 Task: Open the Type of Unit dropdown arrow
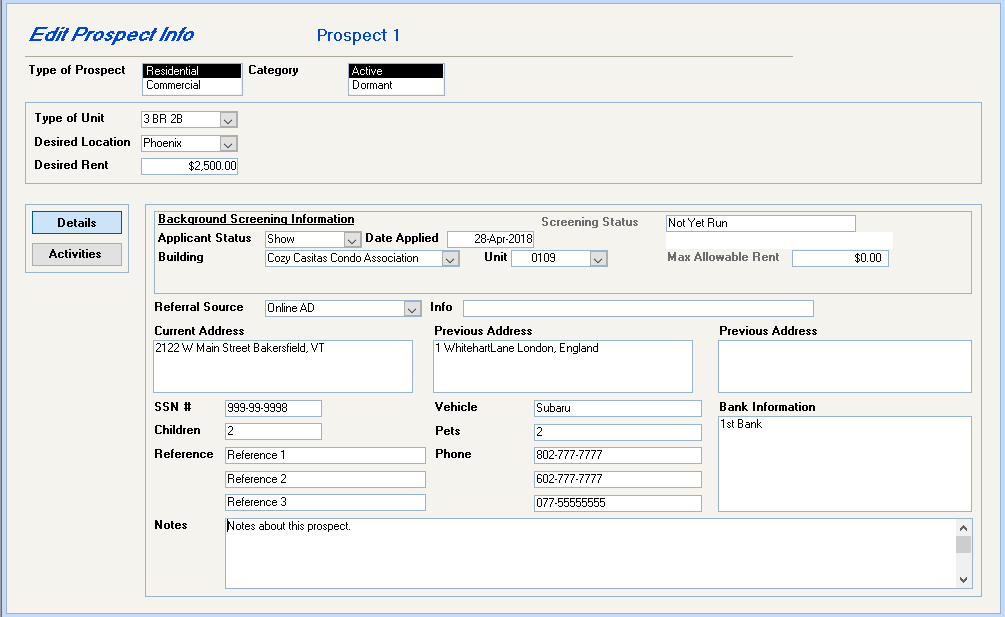pos(228,120)
